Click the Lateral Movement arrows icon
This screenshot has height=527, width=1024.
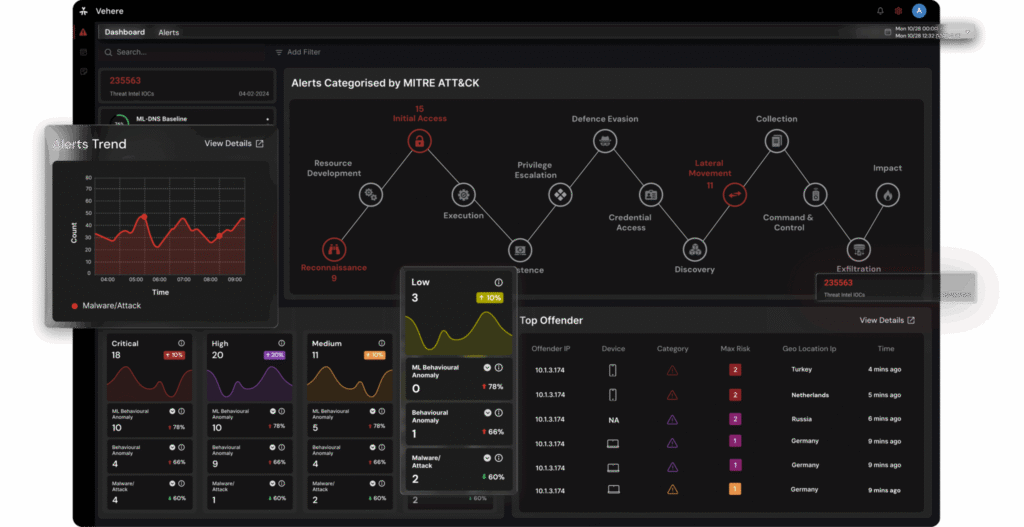[736, 194]
